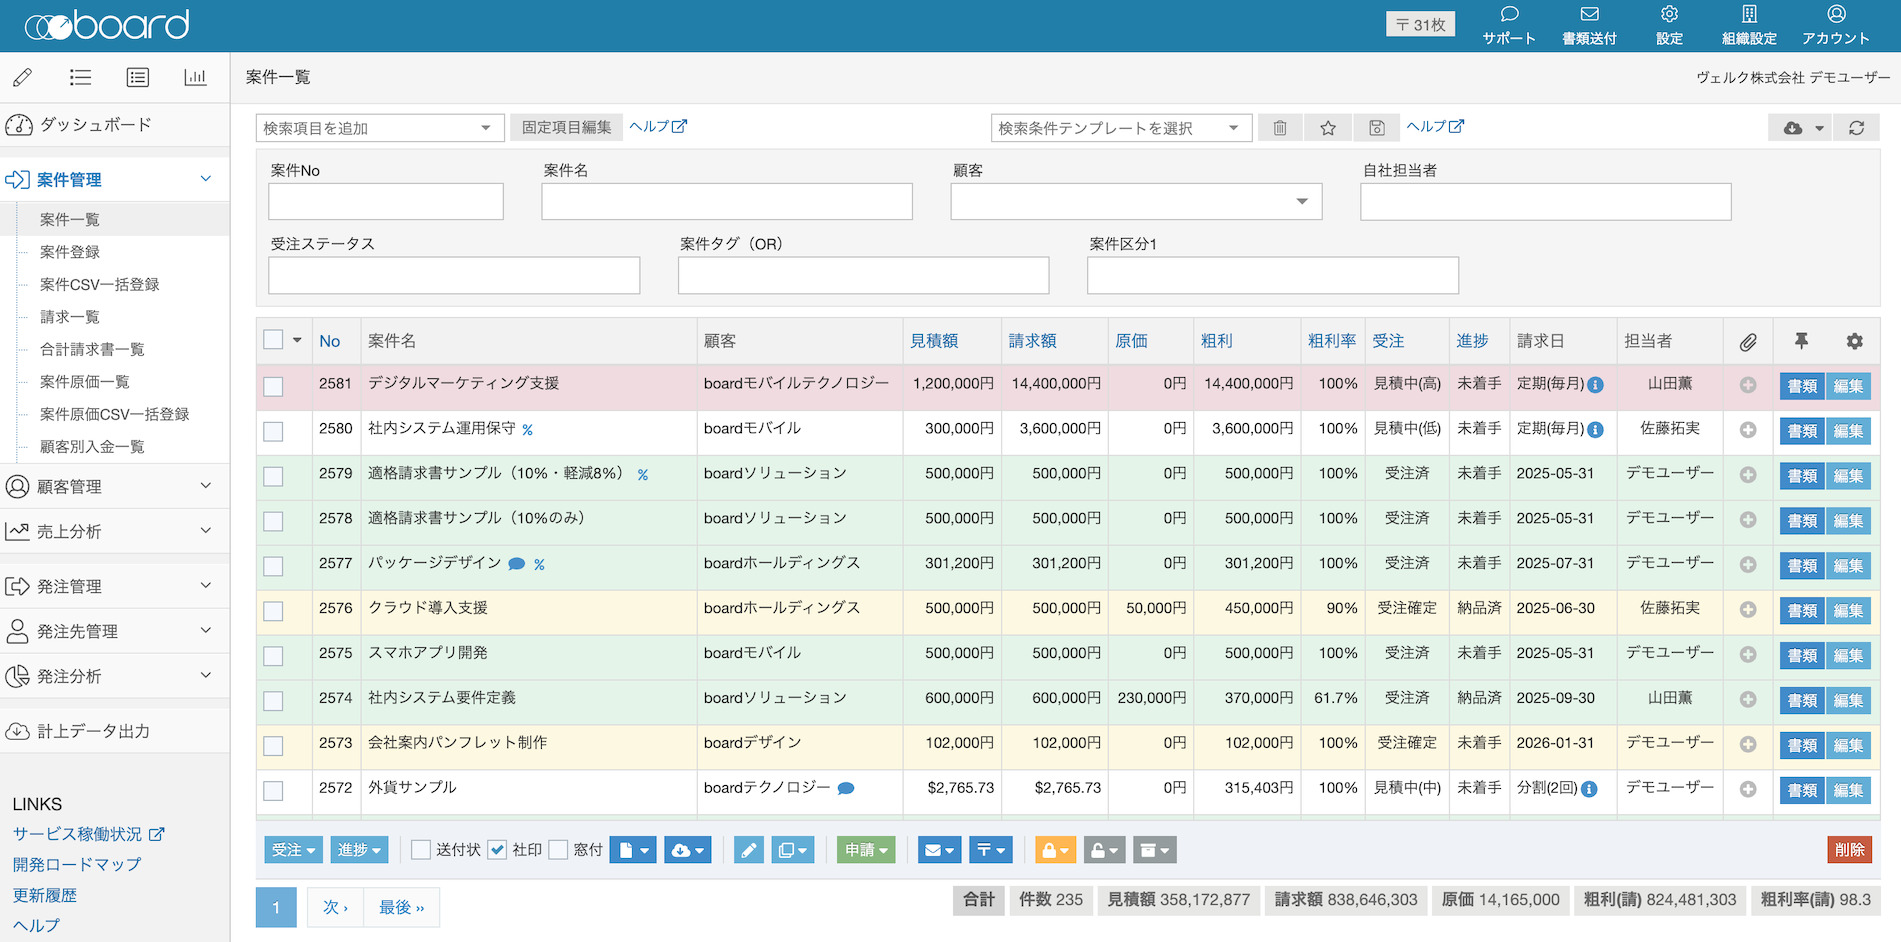Go to 次 page in pagination
1901x942 pixels.
point(335,907)
